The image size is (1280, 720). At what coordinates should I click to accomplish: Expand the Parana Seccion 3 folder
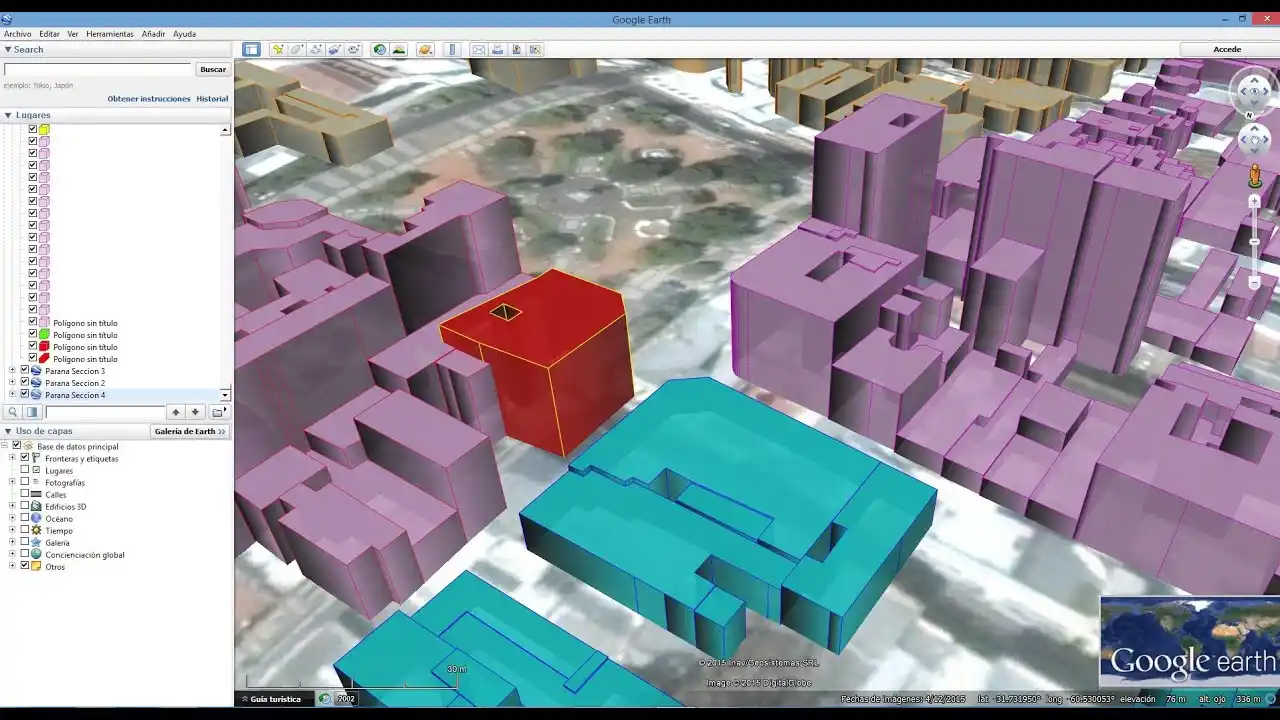pos(12,371)
